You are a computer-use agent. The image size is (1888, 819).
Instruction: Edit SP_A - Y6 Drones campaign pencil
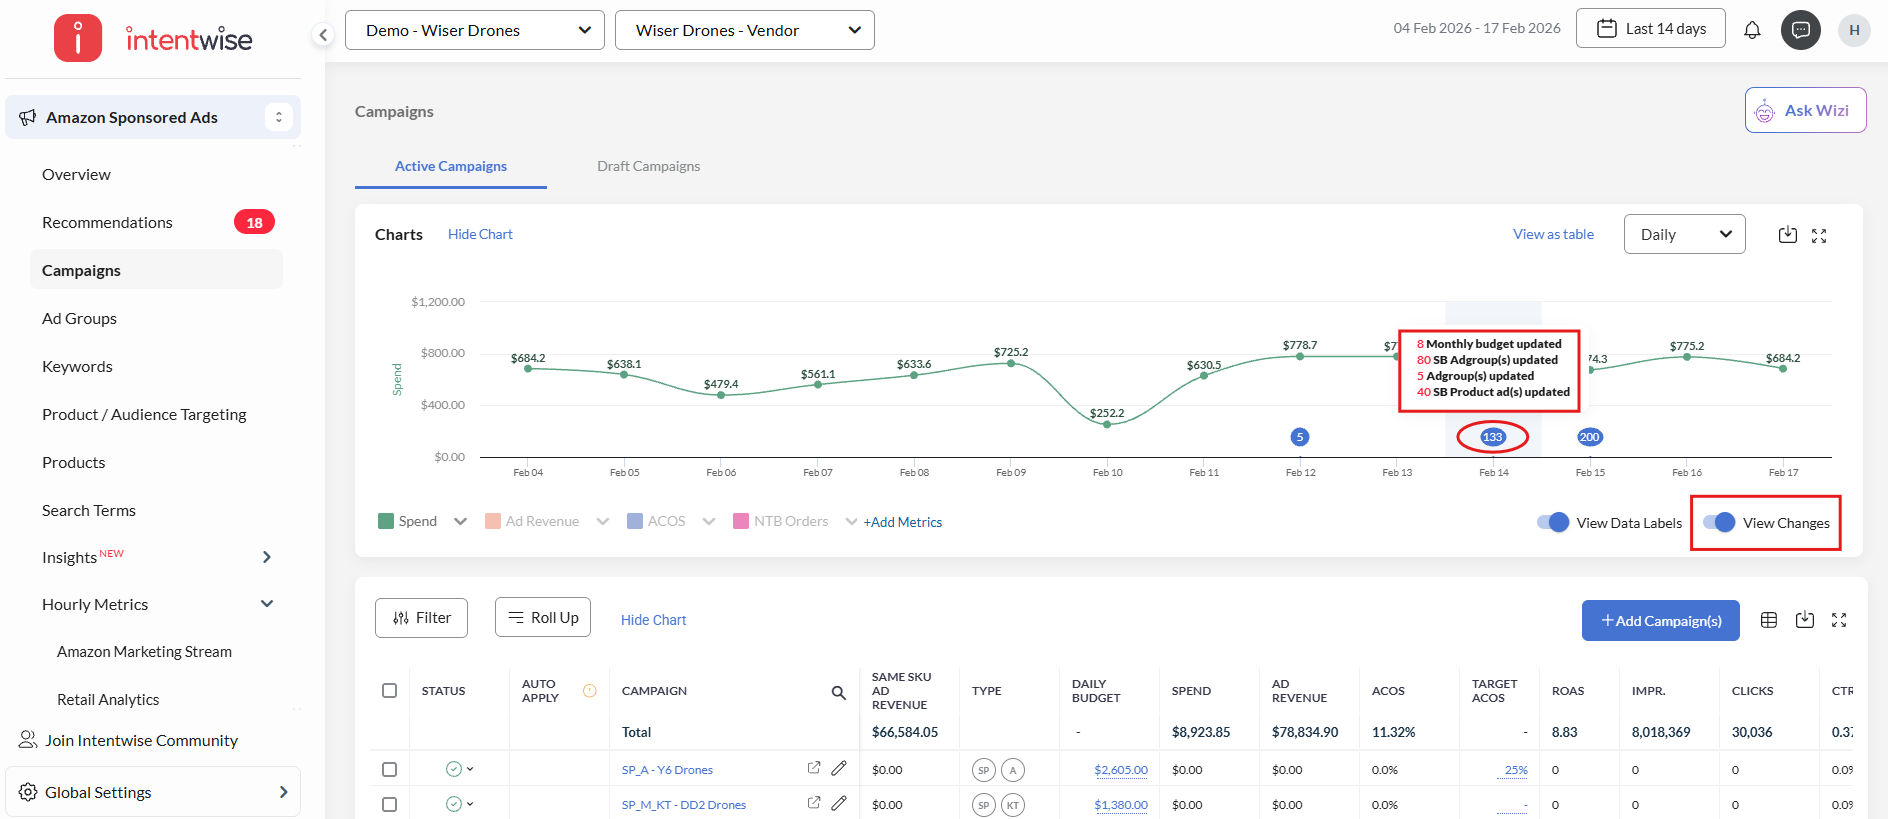click(x=839, y=768)
